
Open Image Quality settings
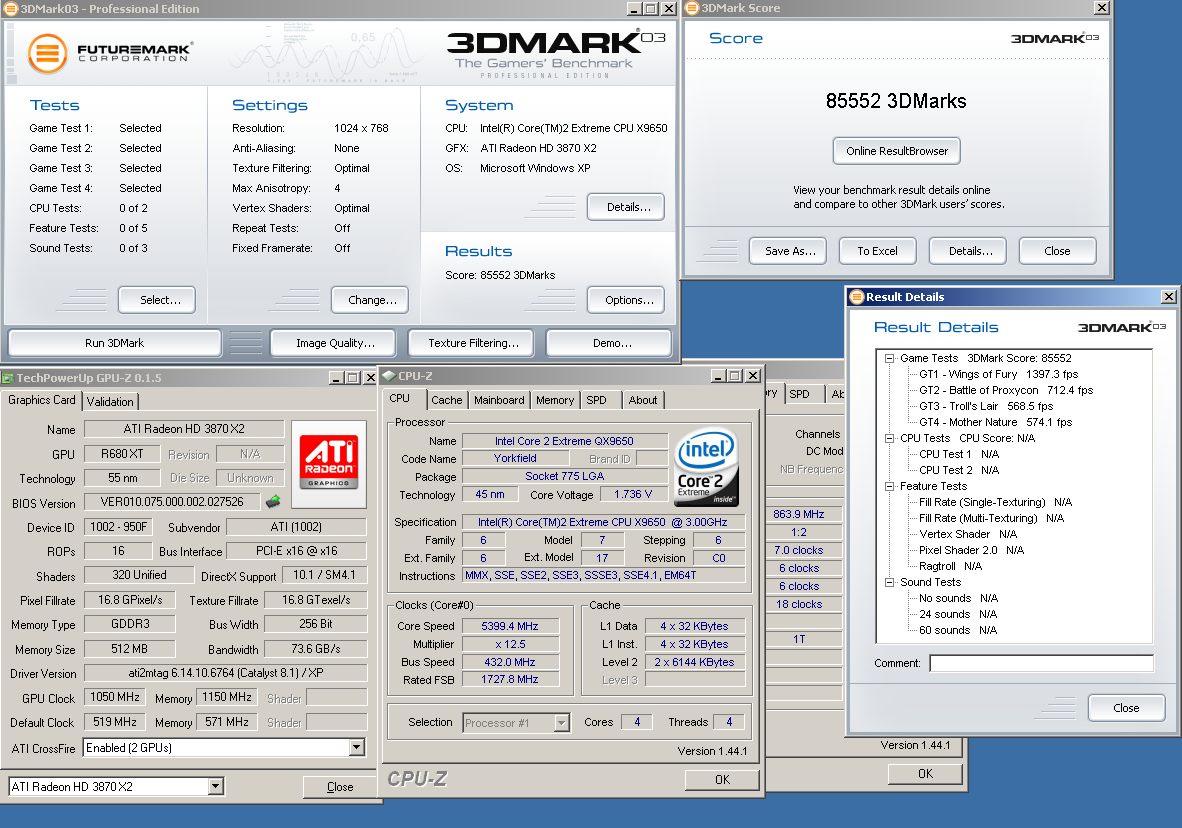point(335,343)
